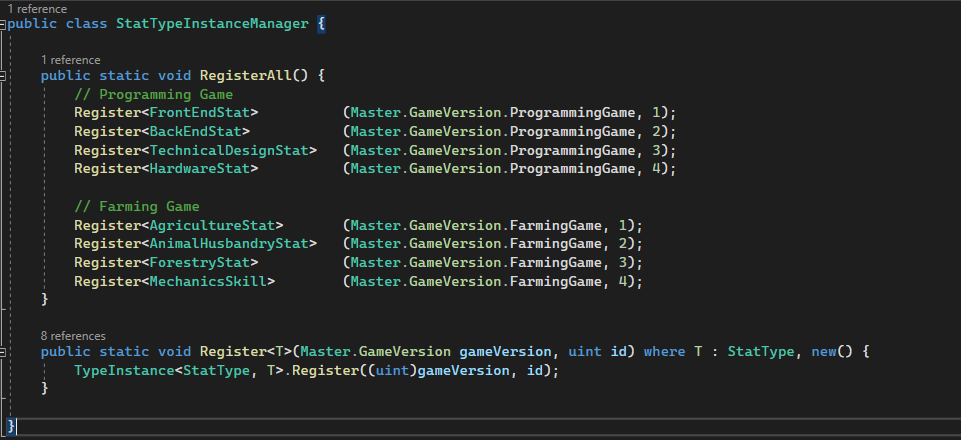Image resolution: width=961 pixels, height=440 pixels.
Task: Click FarmingGame on the MechanicsSkill line
Action: [x=556, y=281]
